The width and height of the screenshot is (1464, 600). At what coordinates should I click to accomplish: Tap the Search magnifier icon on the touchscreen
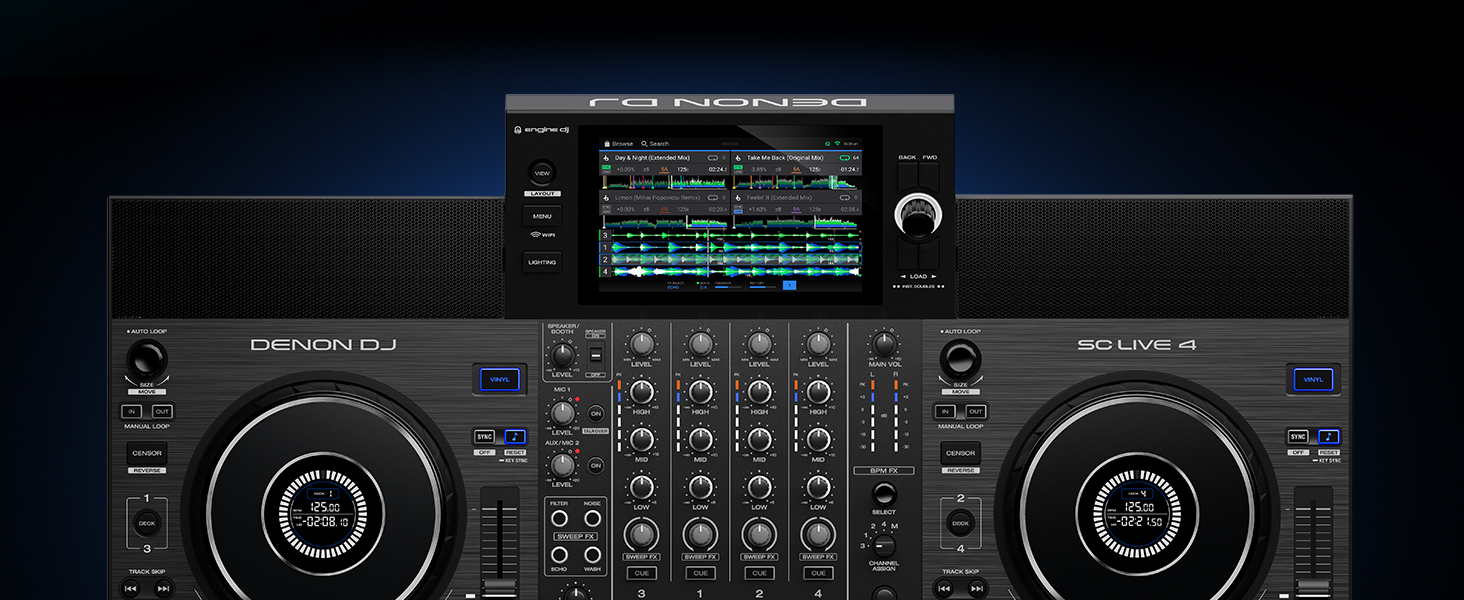point(644,143)
